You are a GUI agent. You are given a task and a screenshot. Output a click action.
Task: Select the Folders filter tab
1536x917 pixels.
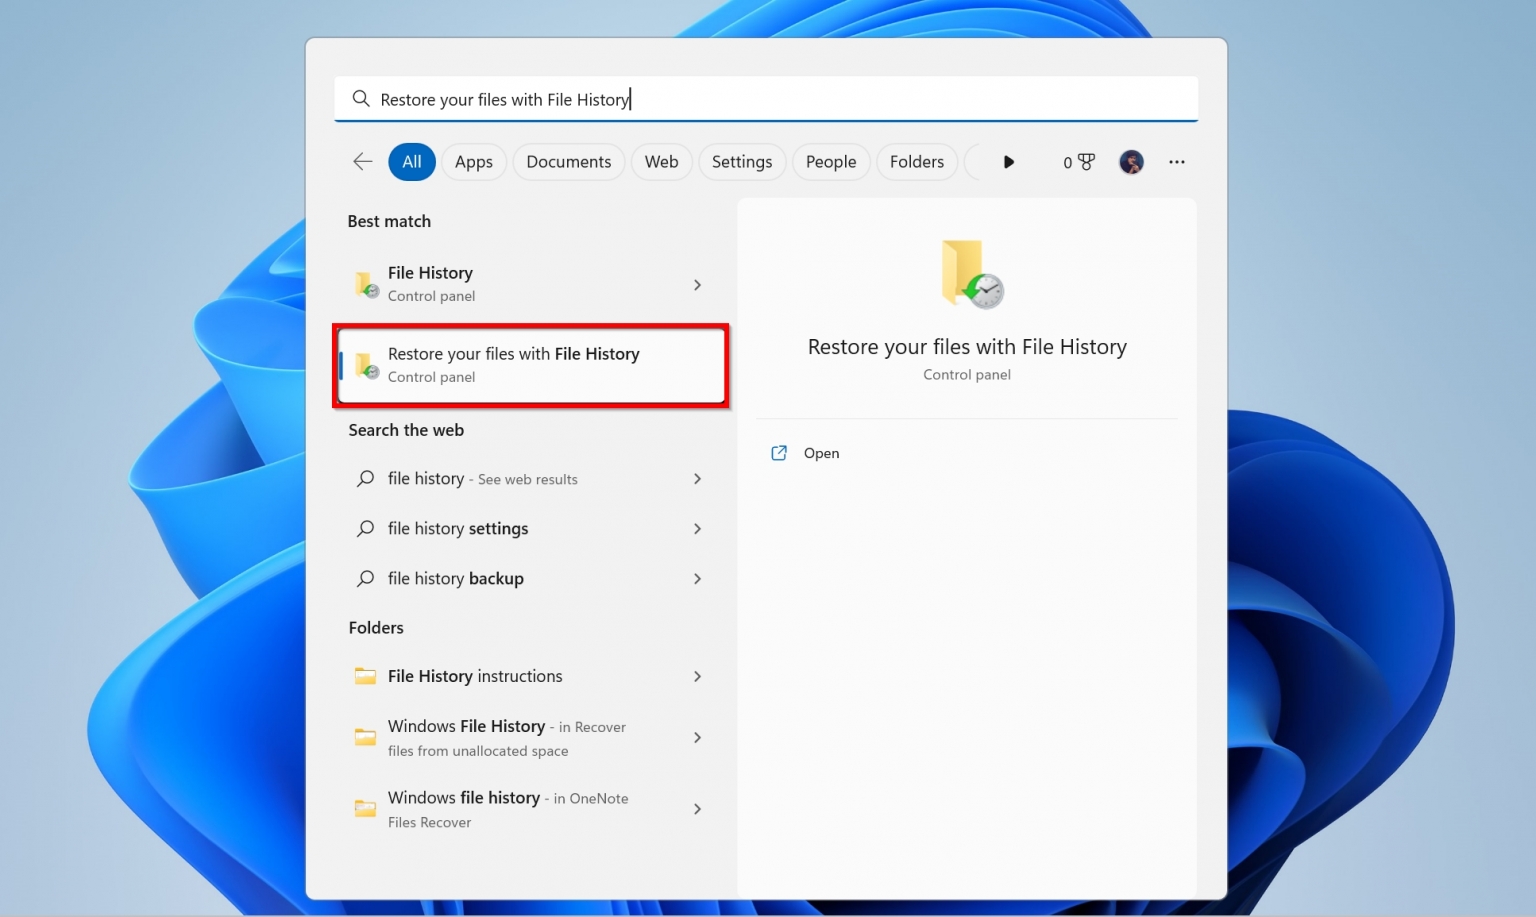tap(916, 161)
